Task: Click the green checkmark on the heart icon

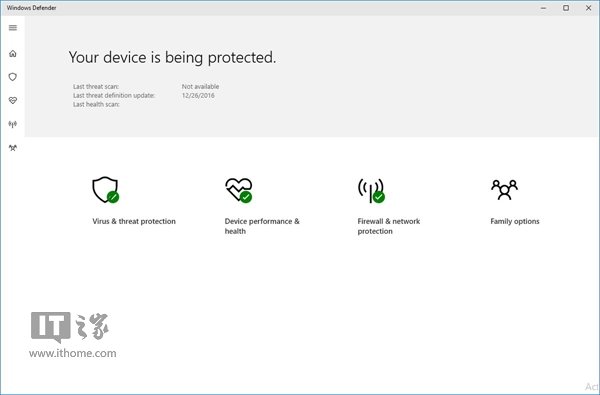Action: coord(246,197)
